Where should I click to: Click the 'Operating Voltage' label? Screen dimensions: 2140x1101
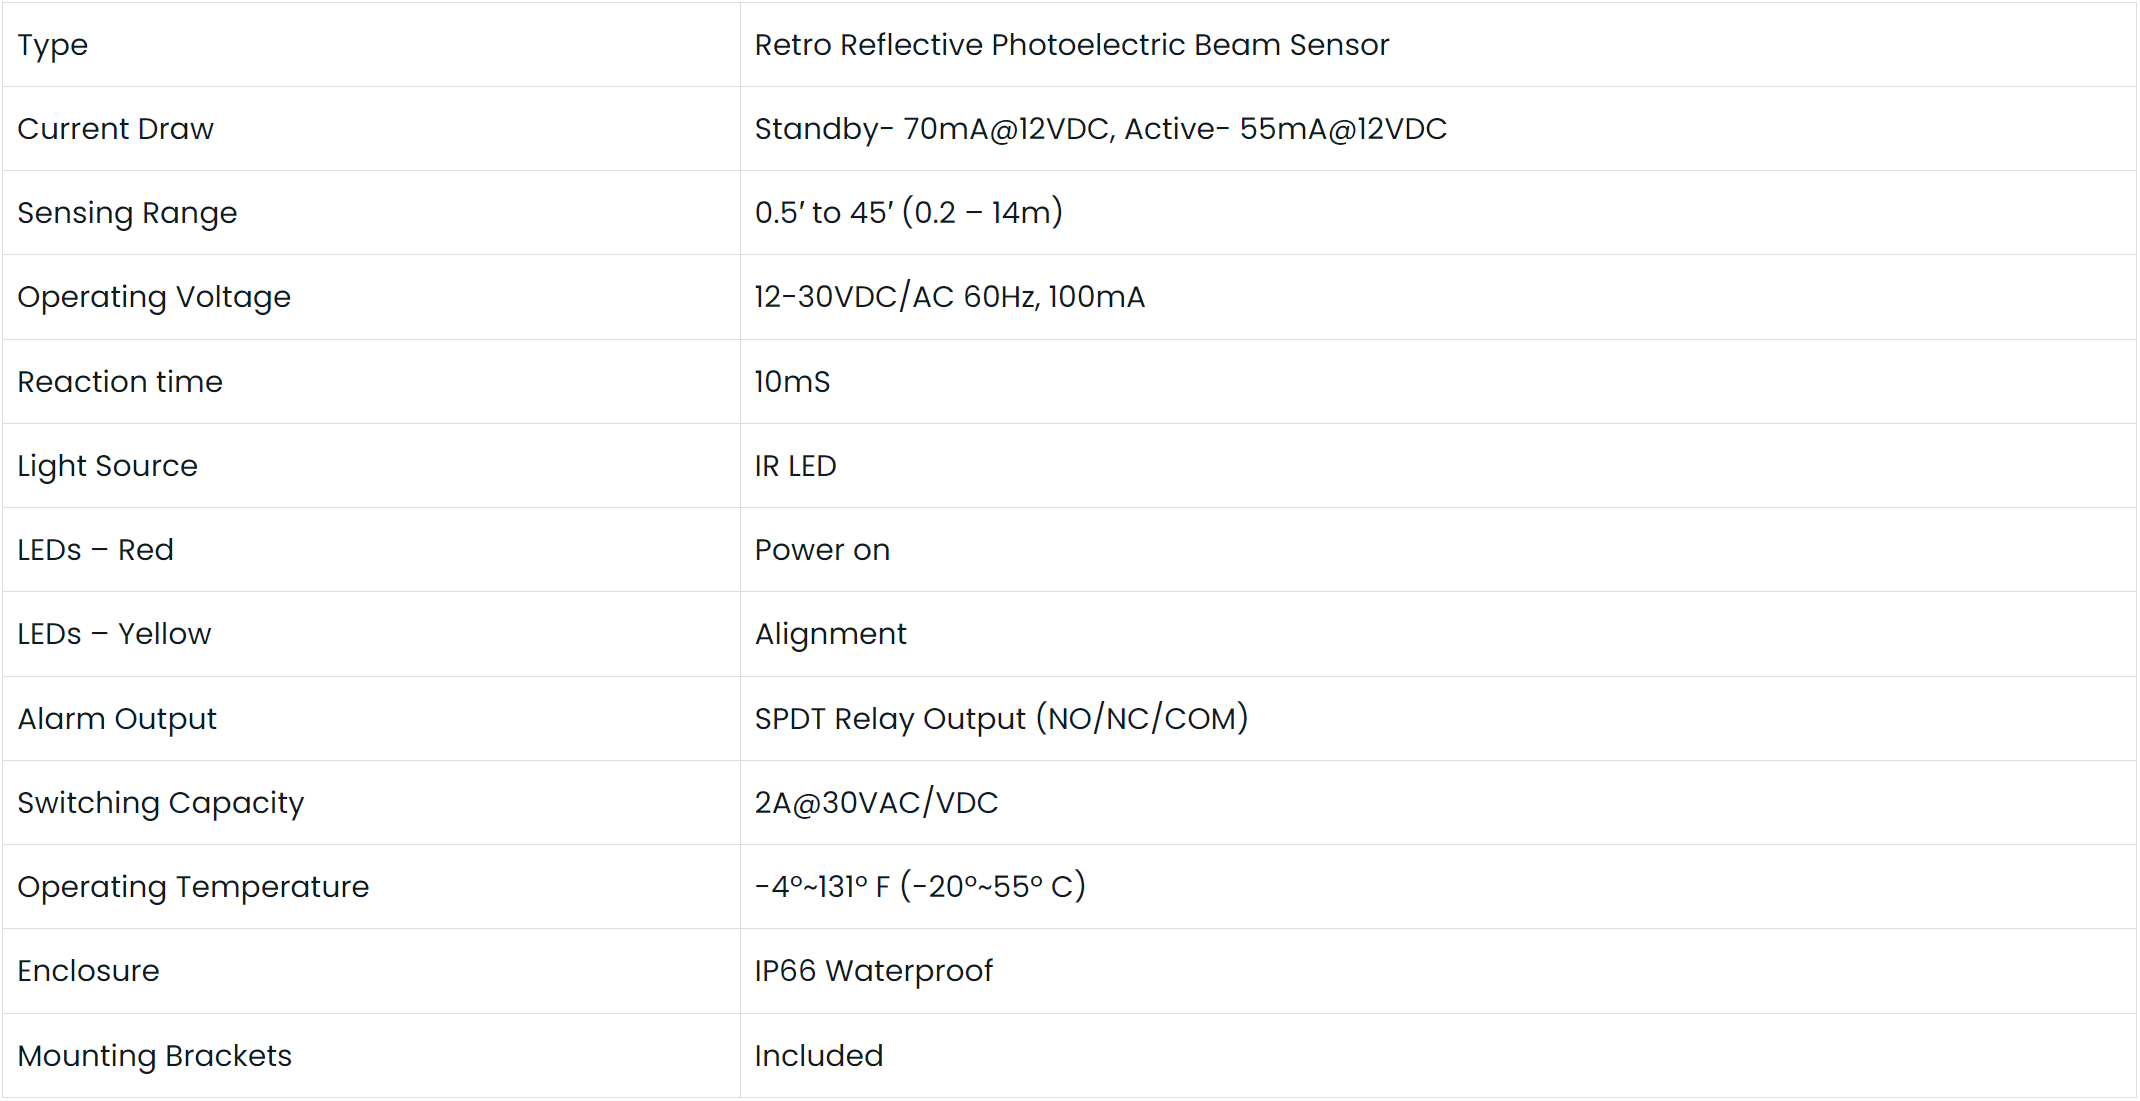click(x=154, y=297)
